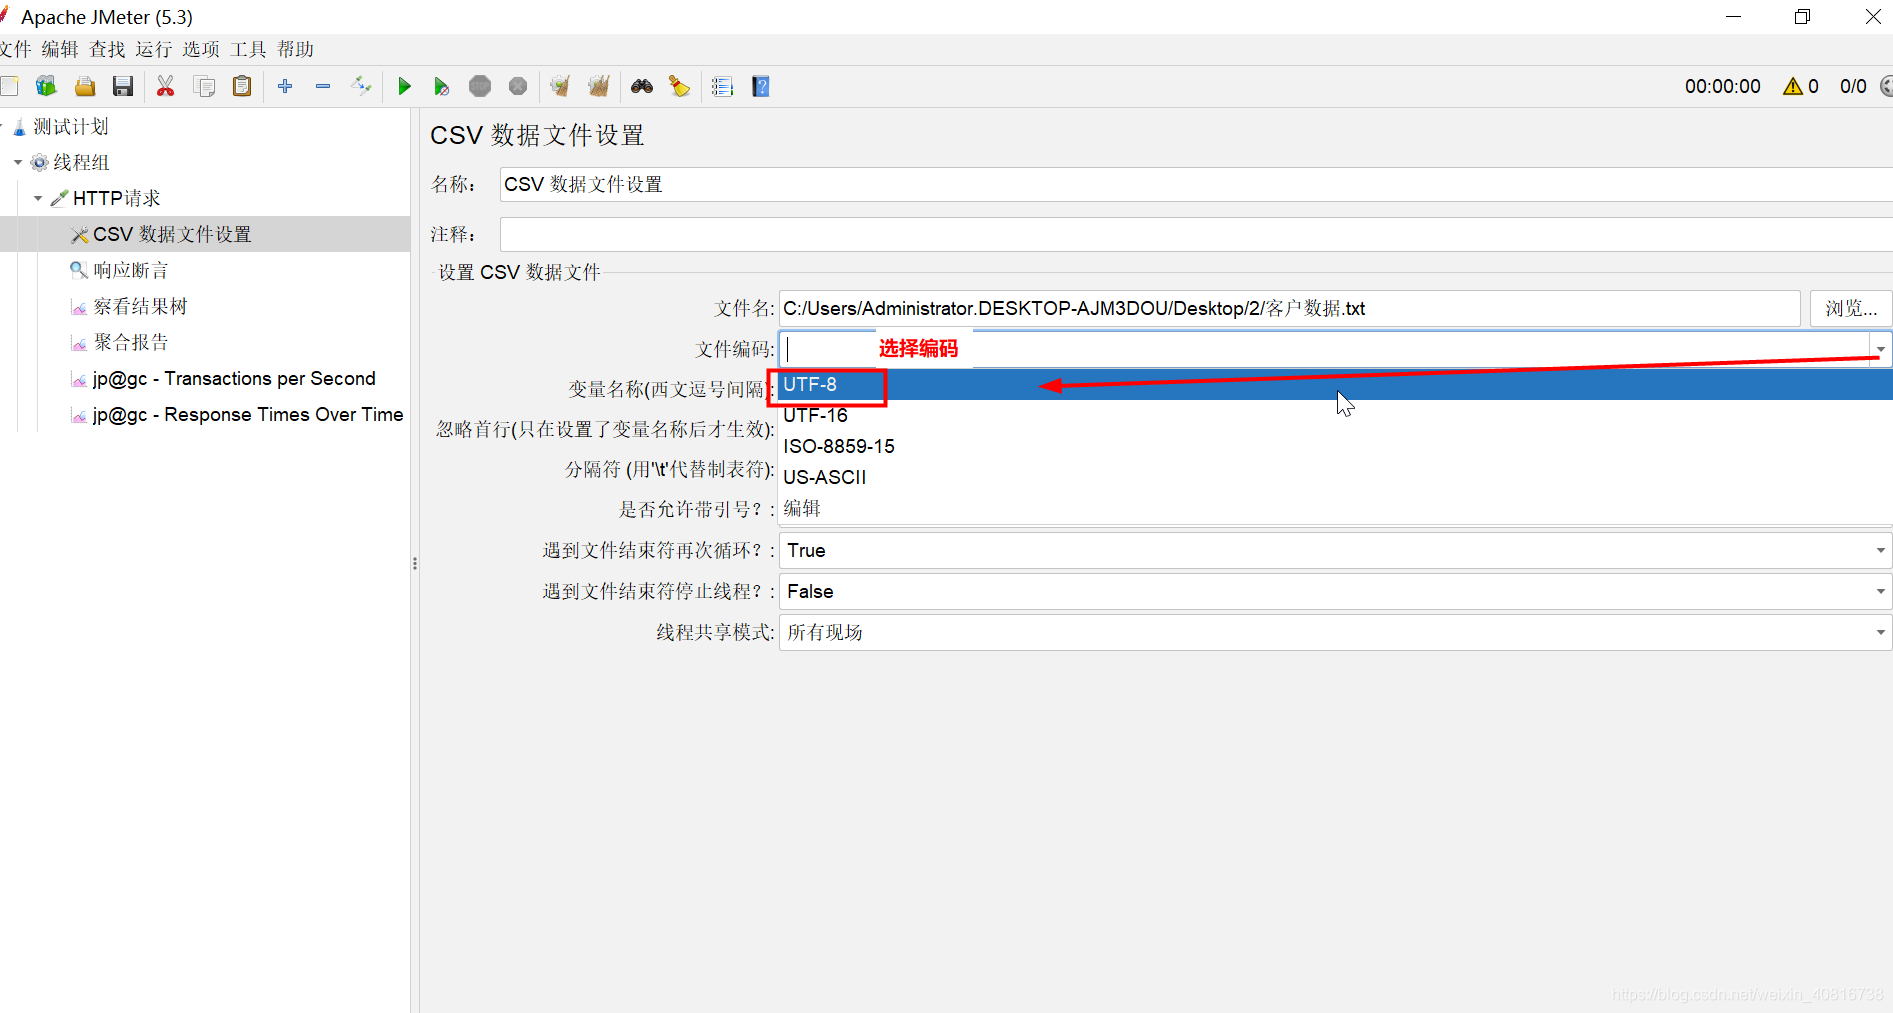1893x1013 pixels.
Task: Choose UTF-16 from encoding list
Action: (1335, 416)
